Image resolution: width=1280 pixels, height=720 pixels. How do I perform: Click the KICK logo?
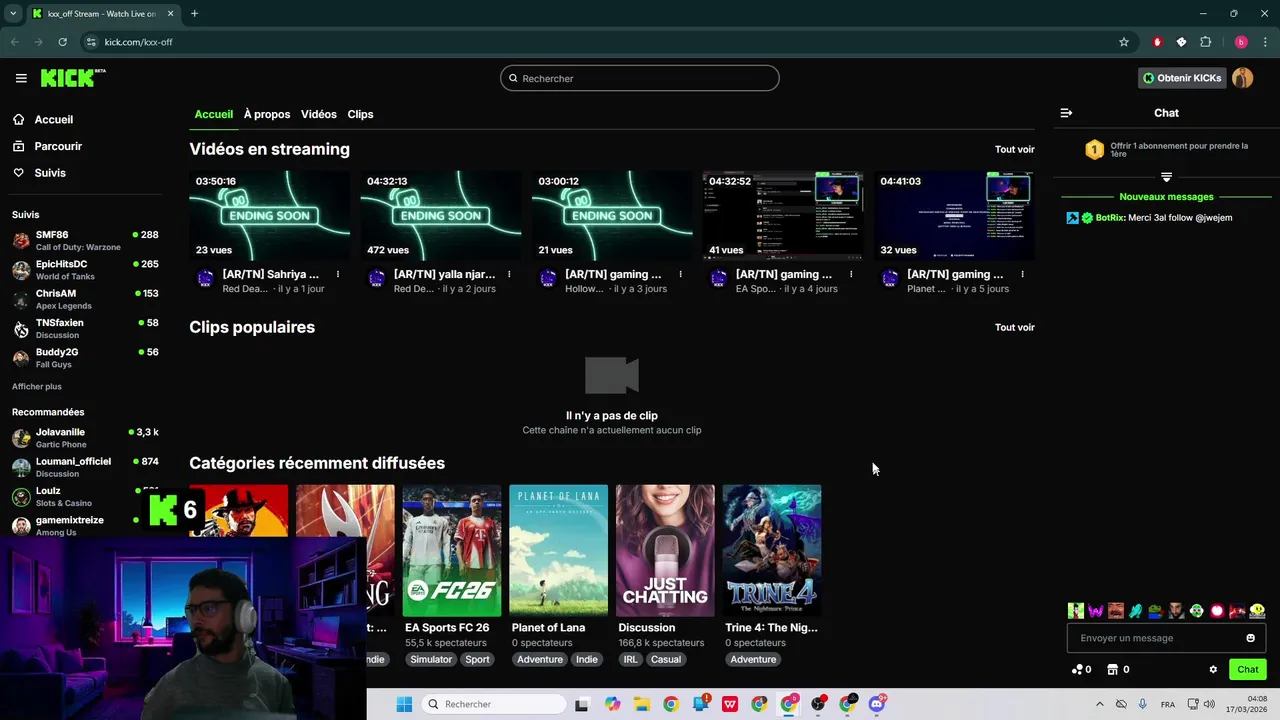pos(72,78)
